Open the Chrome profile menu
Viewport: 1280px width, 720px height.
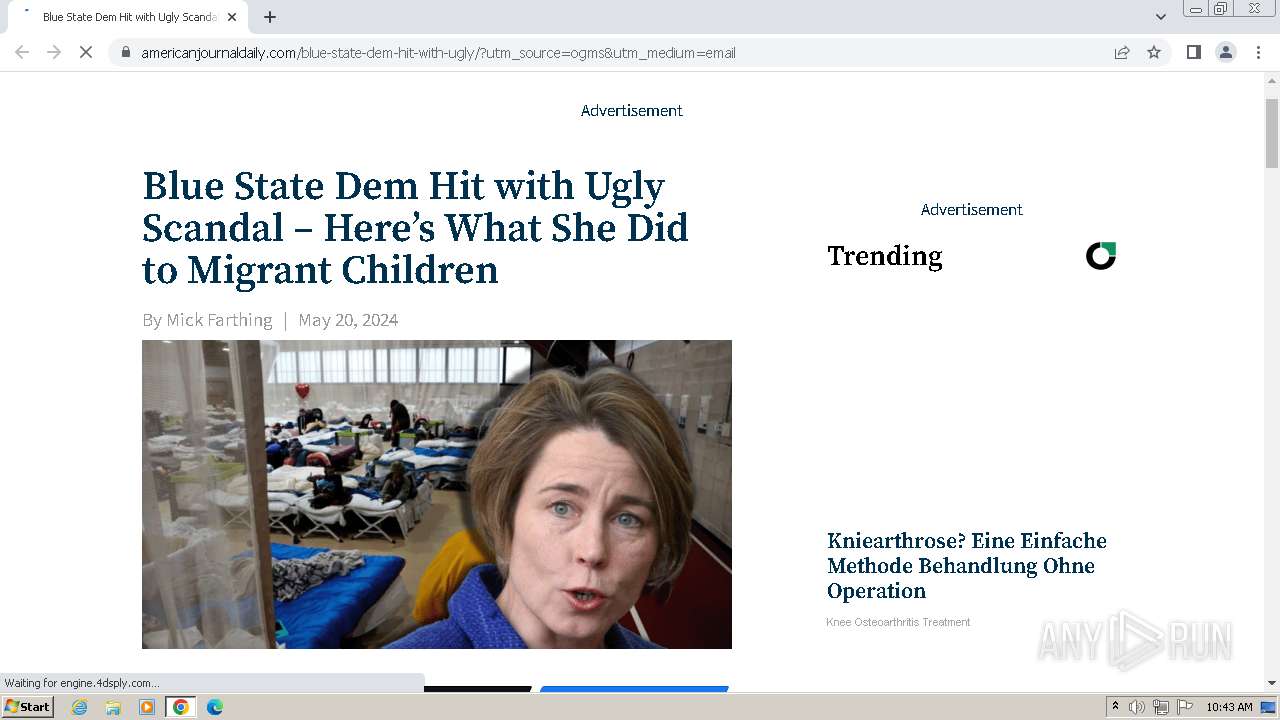1225,52
